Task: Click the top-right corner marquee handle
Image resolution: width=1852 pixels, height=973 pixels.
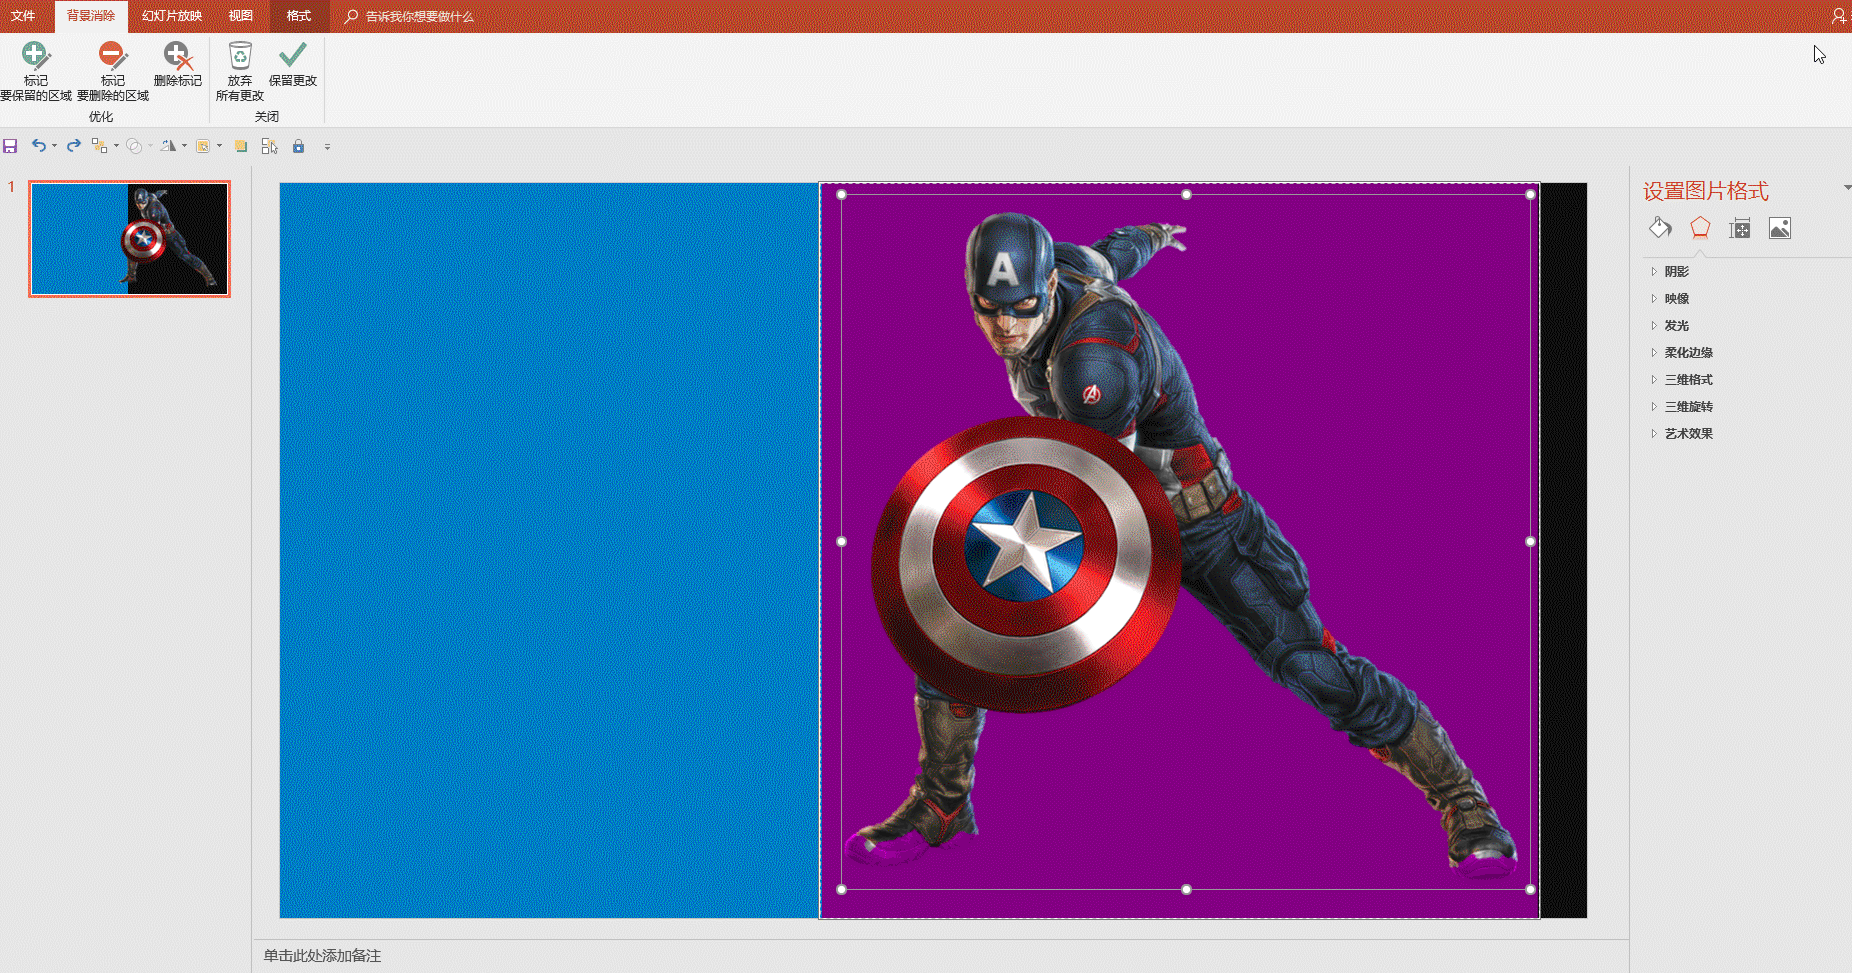Action: 1530,194
